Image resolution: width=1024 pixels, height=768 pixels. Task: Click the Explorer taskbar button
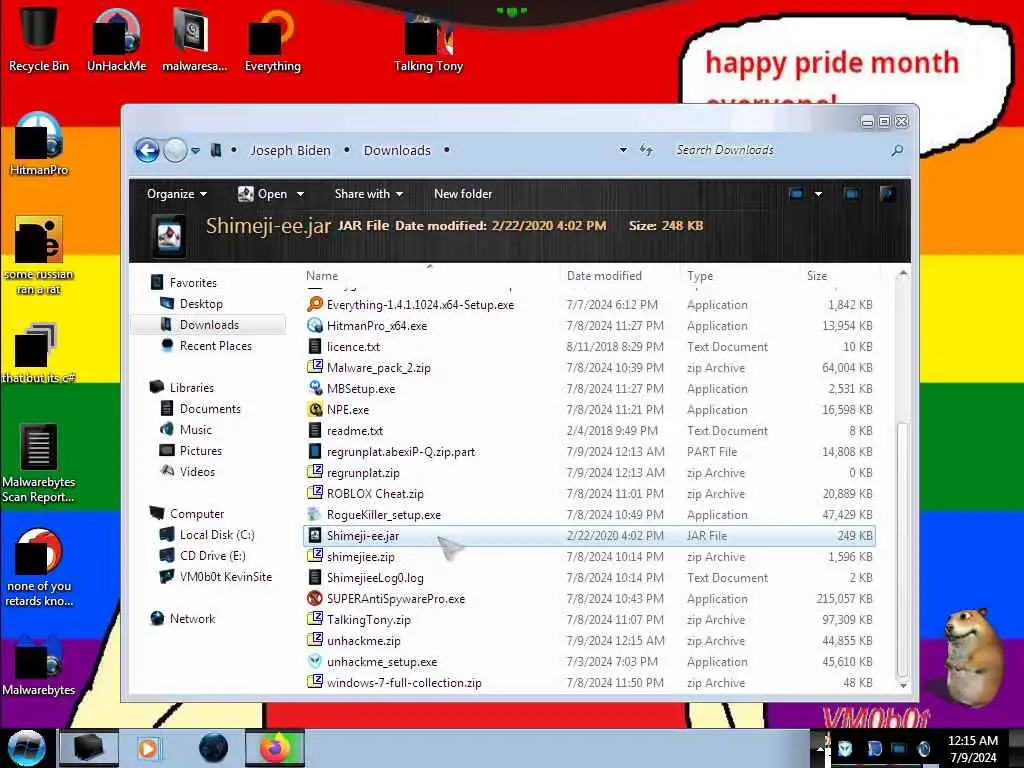89,748
